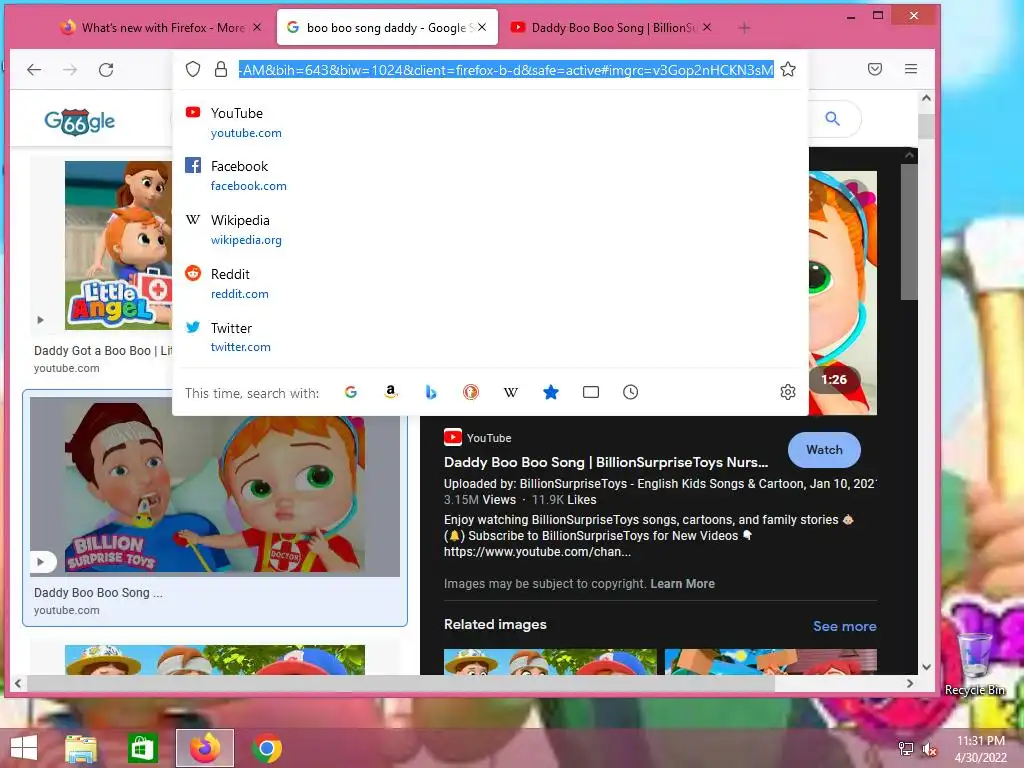Image resolution: width=1024 pixels, height=768 pixels.
Task: Choose the YouTube suggestion in dropdown
Action: coord(490,122)
